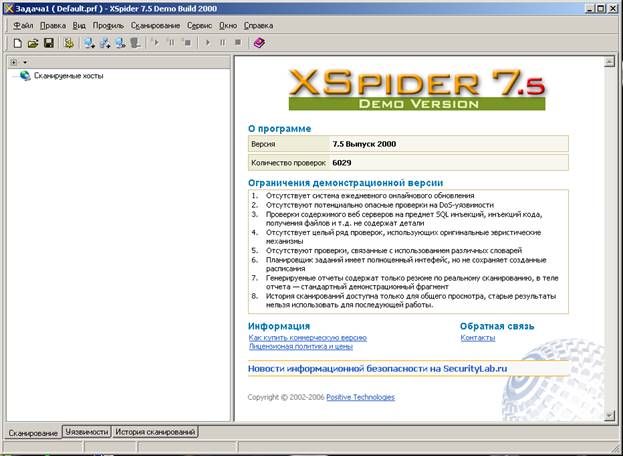Click the Open folder toolbar icon
The height and width of the screenshot is (456, 623).
coord(33,43)
